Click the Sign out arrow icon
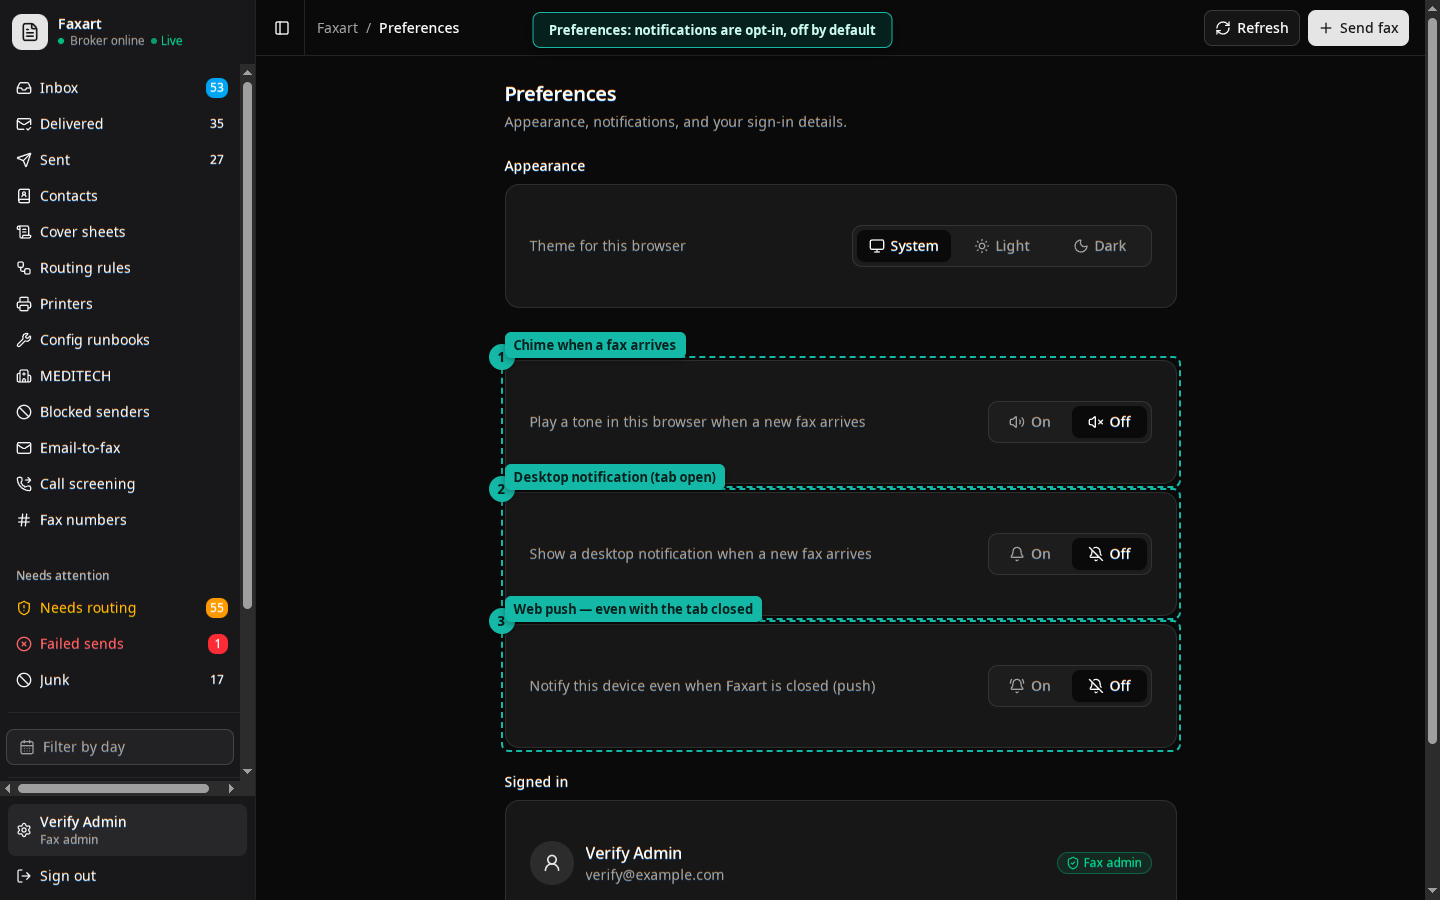1440x900 pixels. [x=24, y=876]
